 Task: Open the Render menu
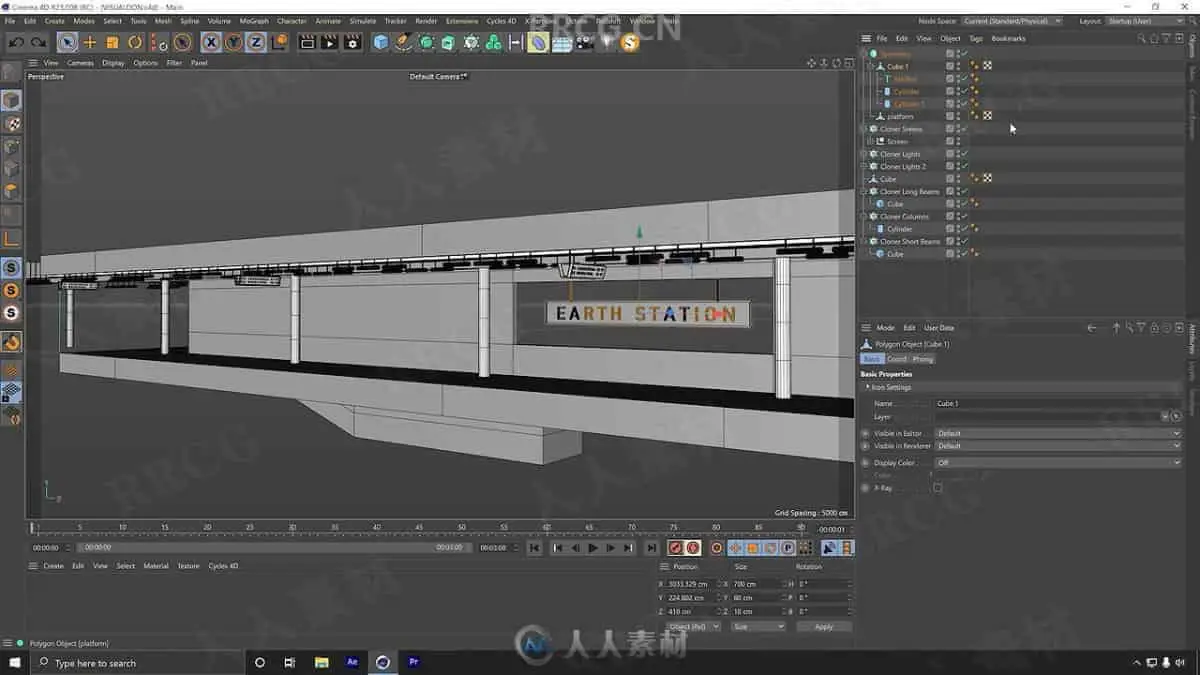(426, 21)
